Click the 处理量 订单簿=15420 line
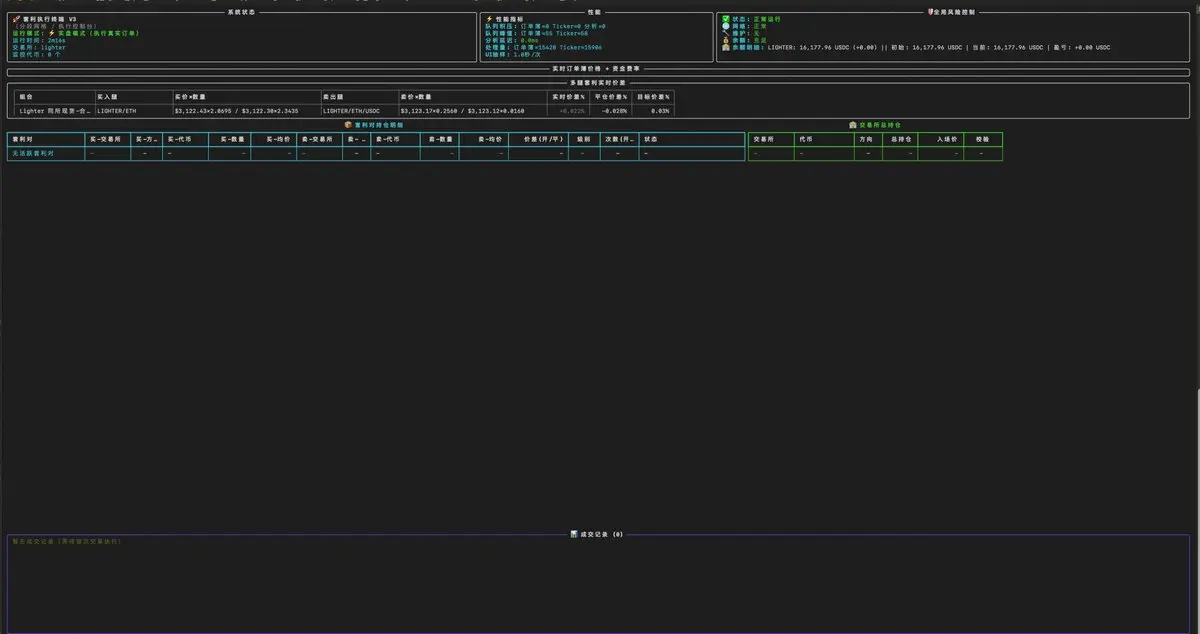The image size is (1200, 634). point(543,47)
